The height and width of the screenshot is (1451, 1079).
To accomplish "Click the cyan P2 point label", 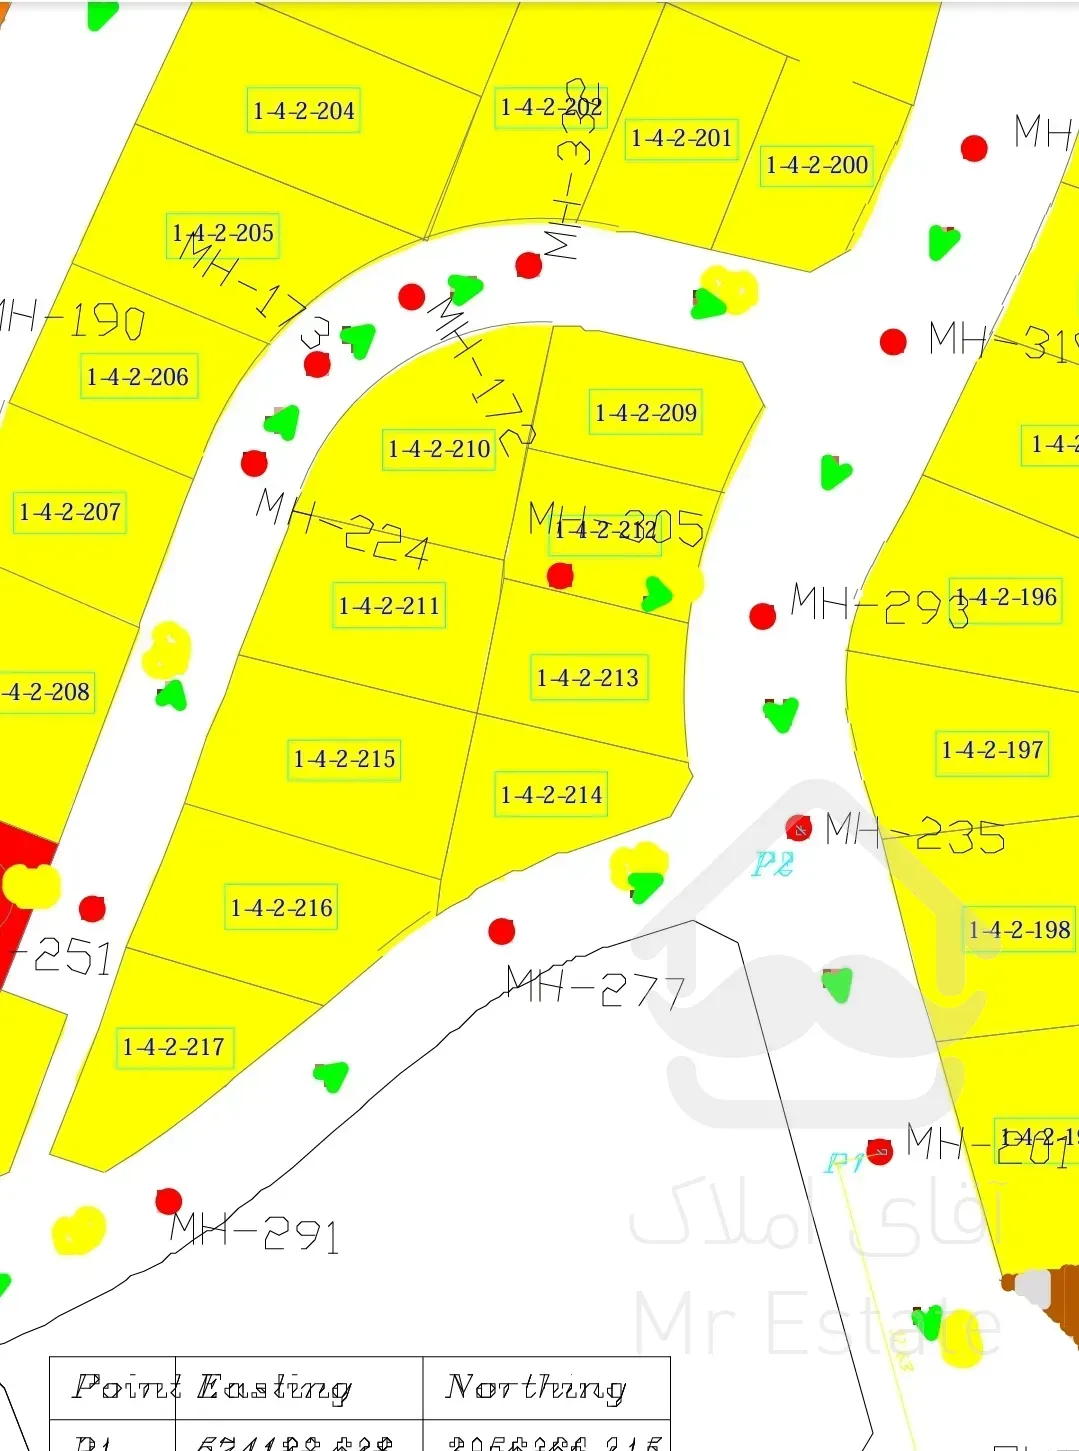I will pos(772,864).
